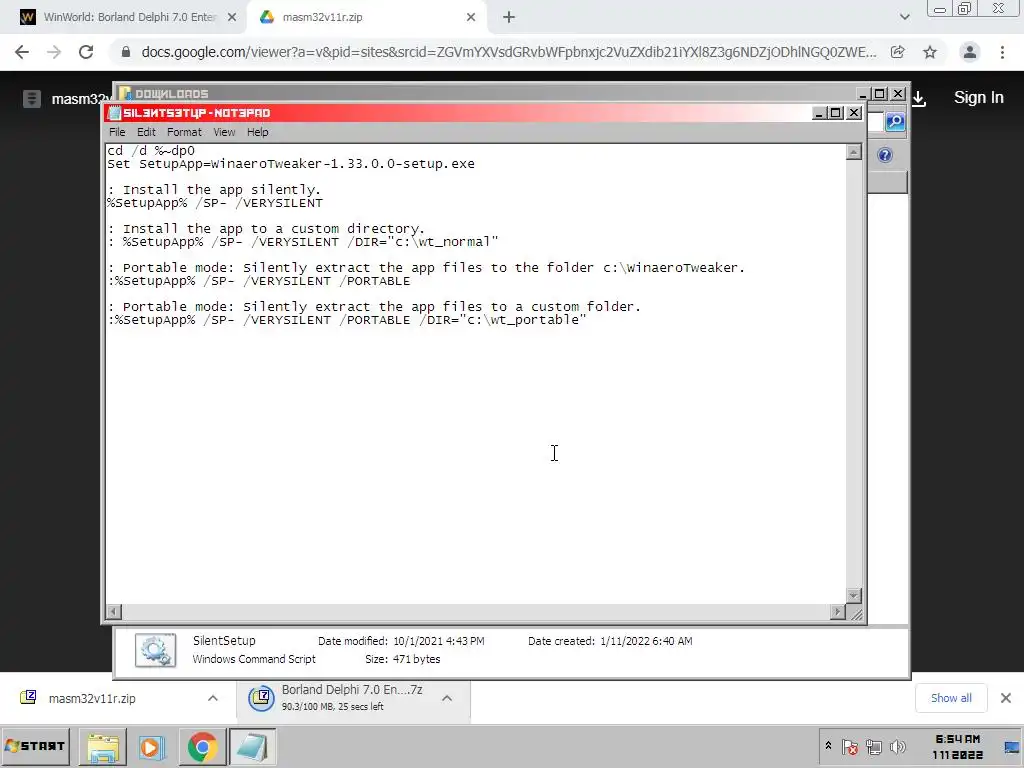The height and width of the screenshot is (768, 1024).
Task: Click the Notepad title bar icon
Action: (x=114, y=113)
